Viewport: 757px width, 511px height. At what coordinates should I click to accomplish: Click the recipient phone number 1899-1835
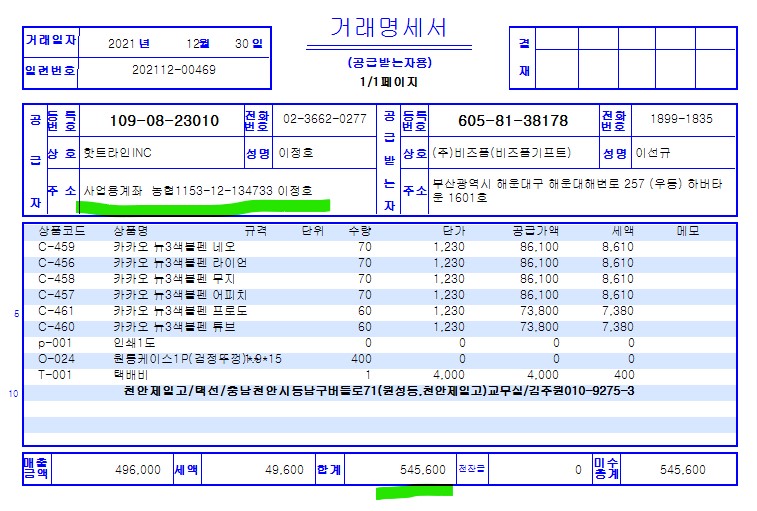pyautogui.click(x=681, y=119)
